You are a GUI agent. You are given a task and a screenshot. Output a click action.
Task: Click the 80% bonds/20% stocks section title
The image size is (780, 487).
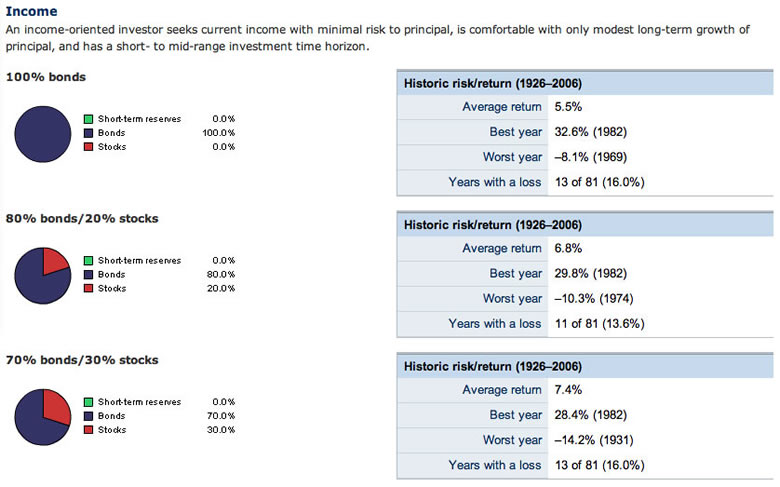[x=81, y=218]
